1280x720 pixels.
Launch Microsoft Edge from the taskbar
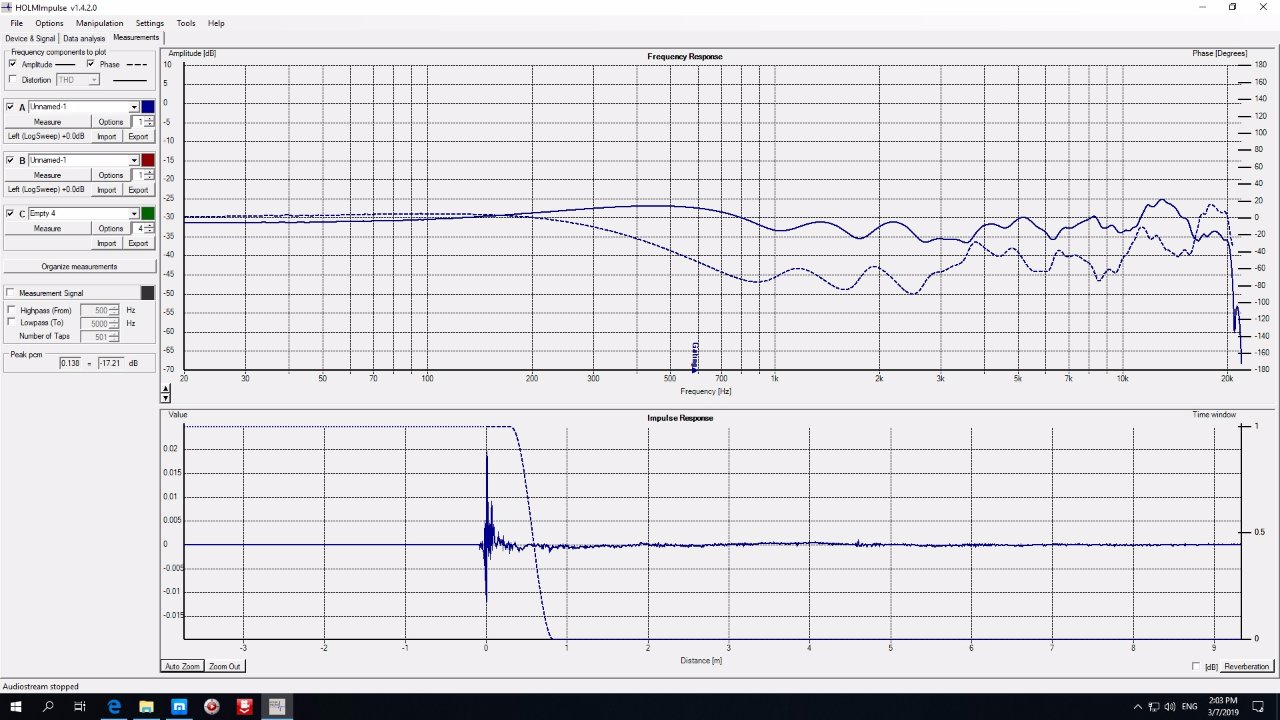coord(114,706)
